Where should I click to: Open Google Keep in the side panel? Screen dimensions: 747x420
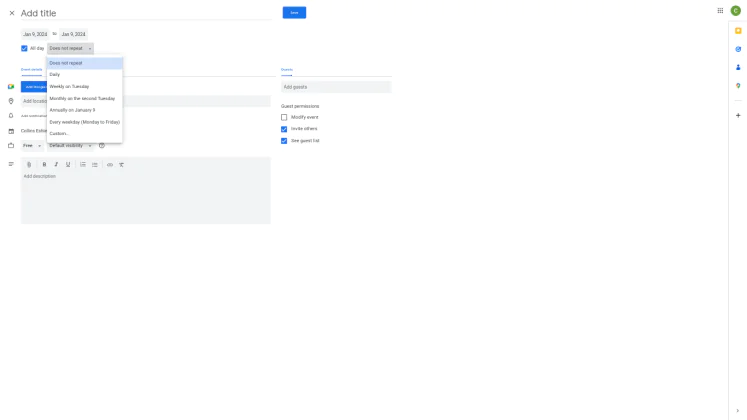coord(738,31)
